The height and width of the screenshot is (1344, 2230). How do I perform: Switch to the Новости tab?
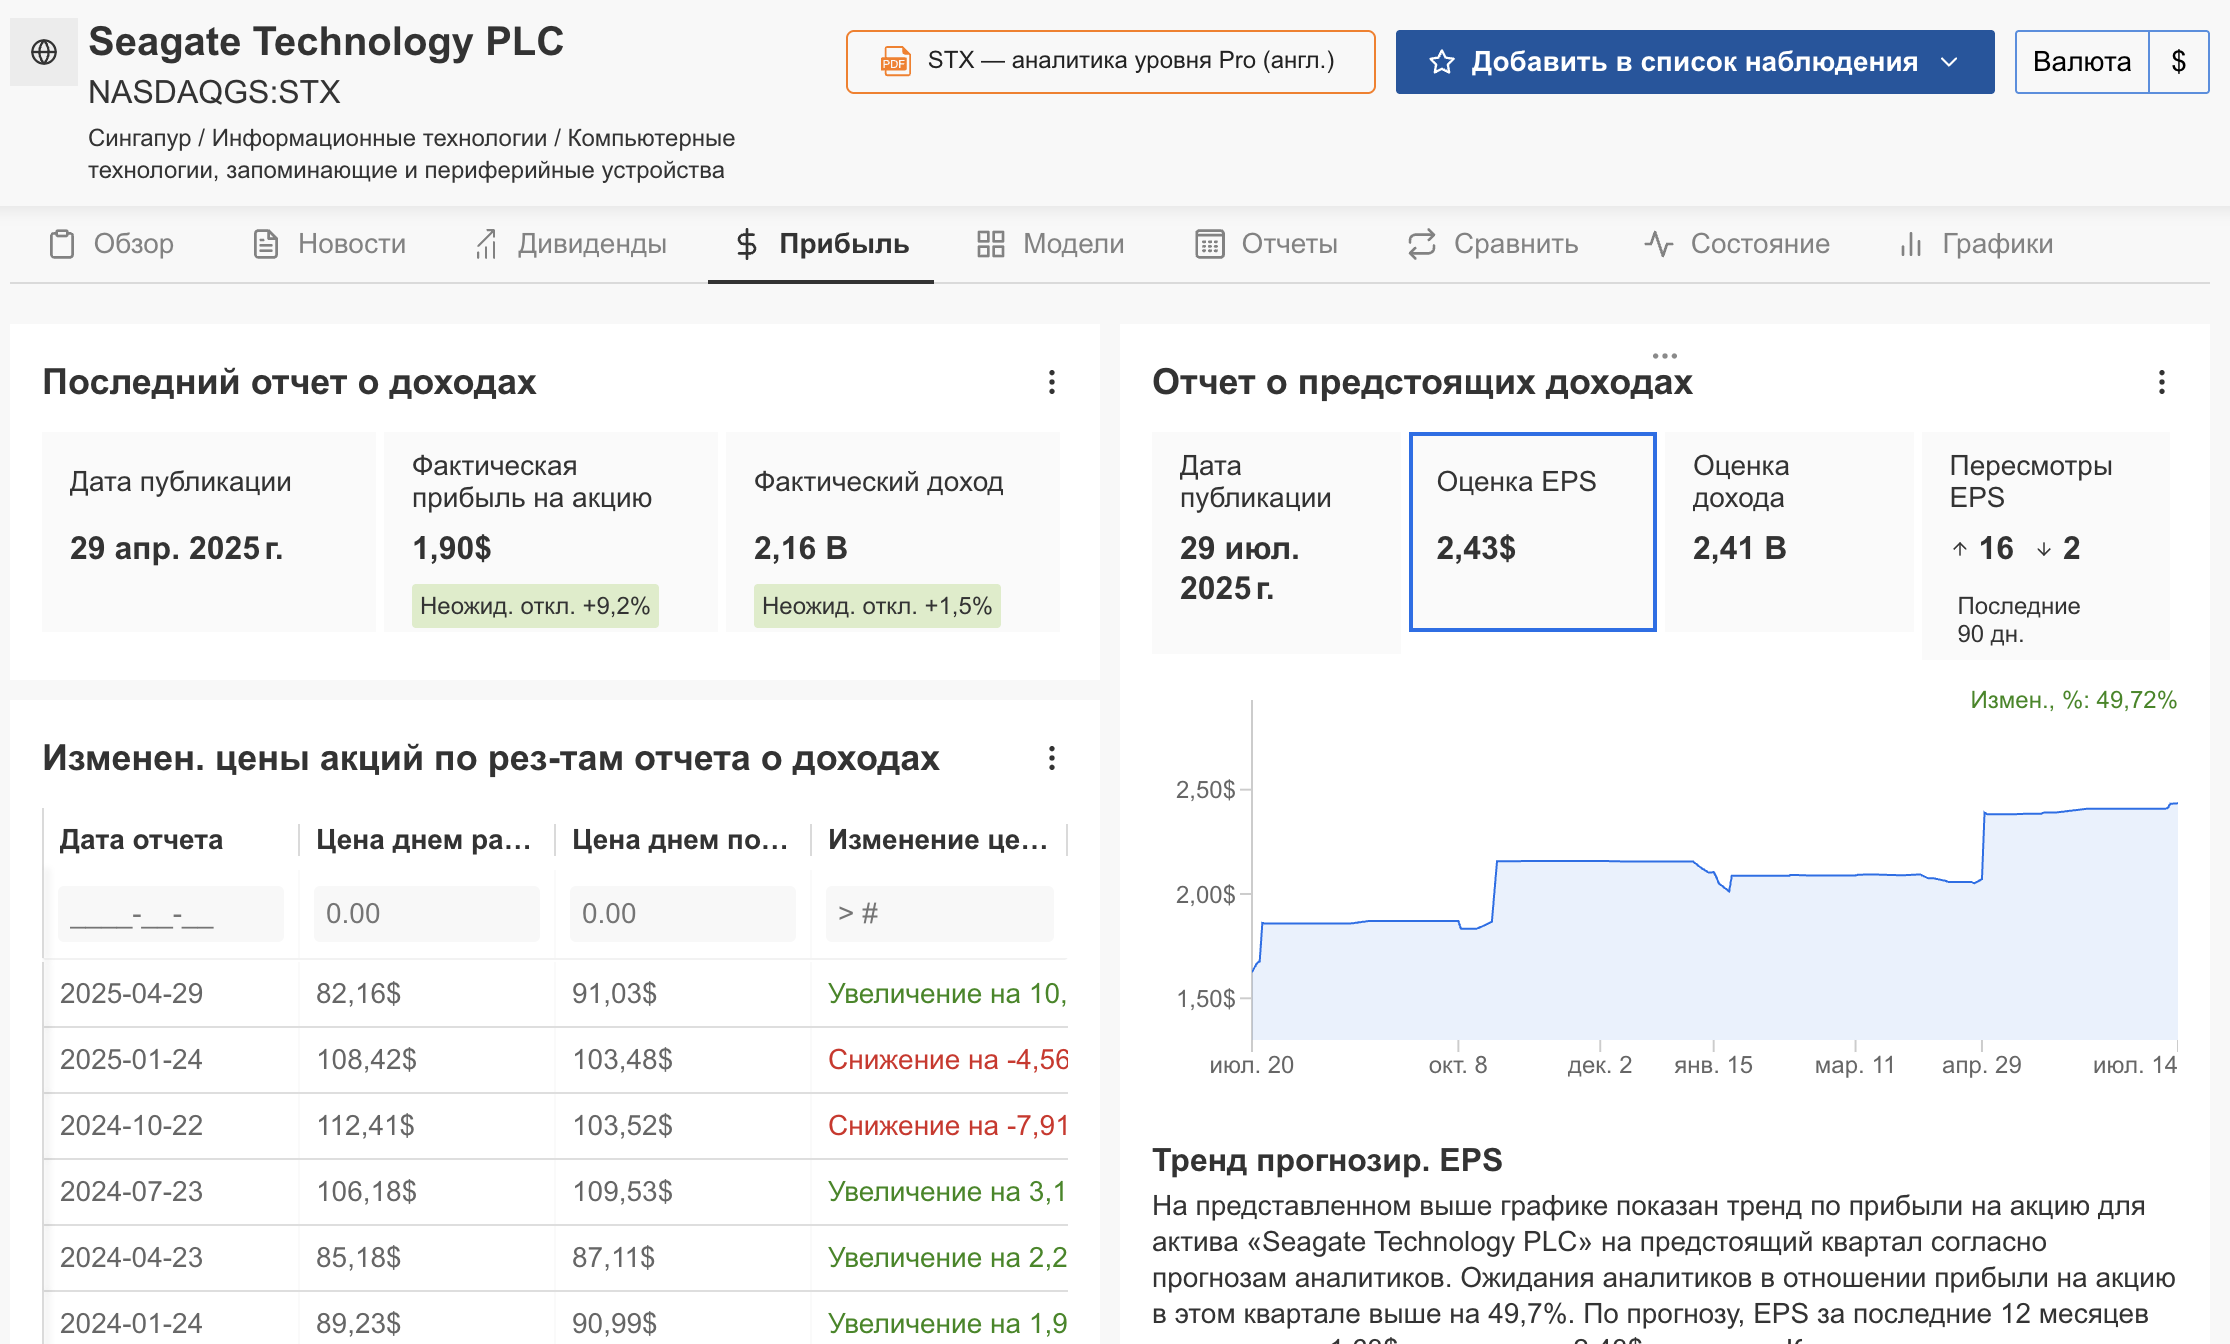click(329, 244)
